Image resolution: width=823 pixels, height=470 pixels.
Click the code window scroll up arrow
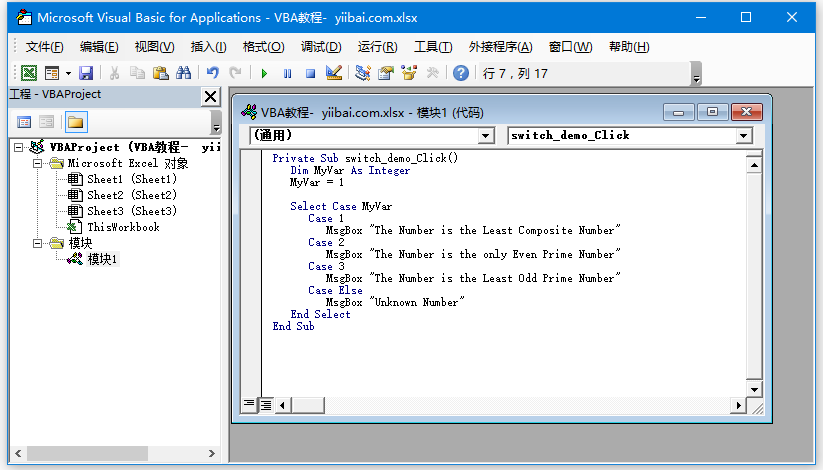[754, 165]
